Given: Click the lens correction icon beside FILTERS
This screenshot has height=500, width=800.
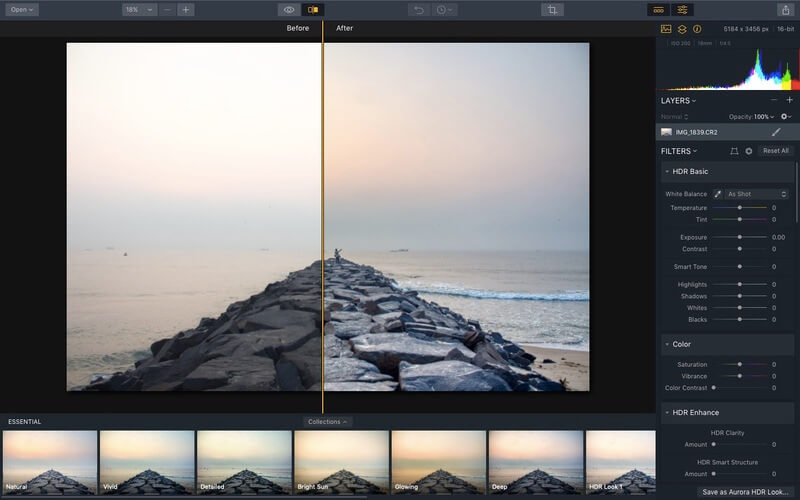Looking at the screenshot, I should pyautogui.click(x=734, y=151).
